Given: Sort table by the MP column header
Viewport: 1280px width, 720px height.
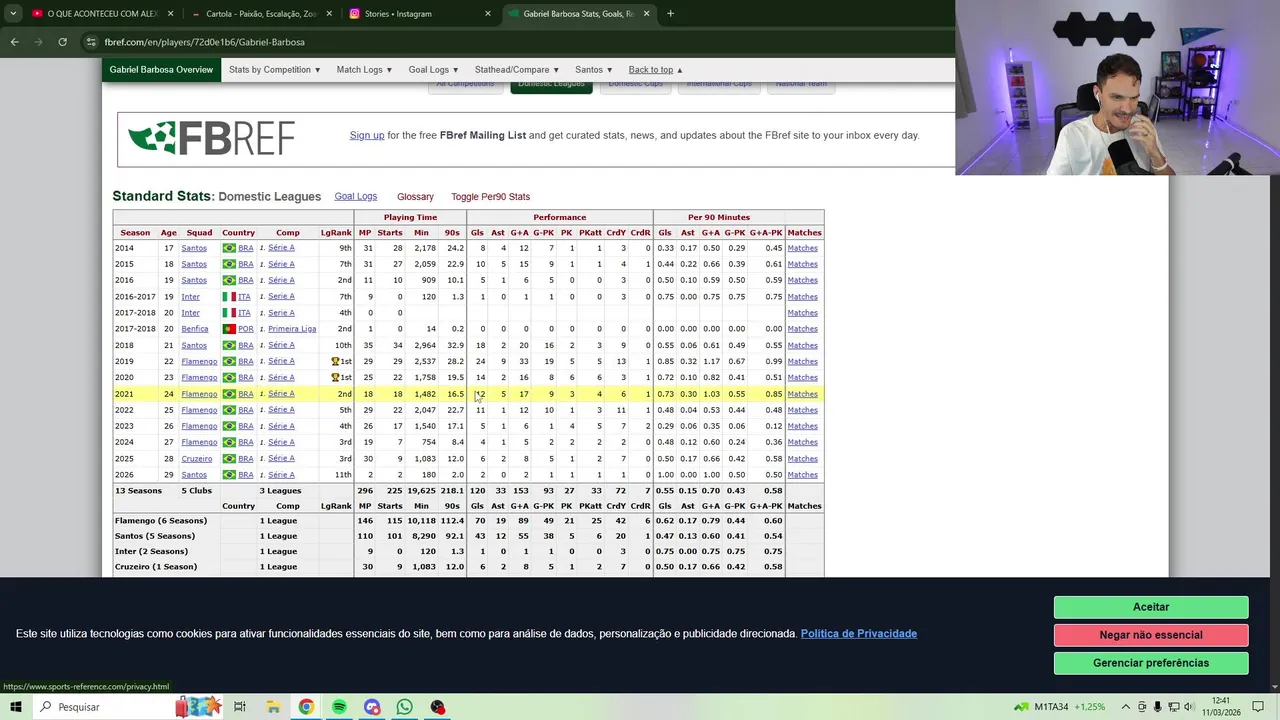Looking at the screenshot, I should coord(364,233).
